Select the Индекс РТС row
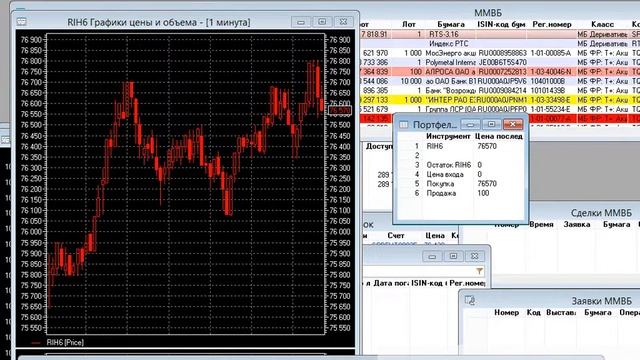640x360 pixels. [500, 44]
